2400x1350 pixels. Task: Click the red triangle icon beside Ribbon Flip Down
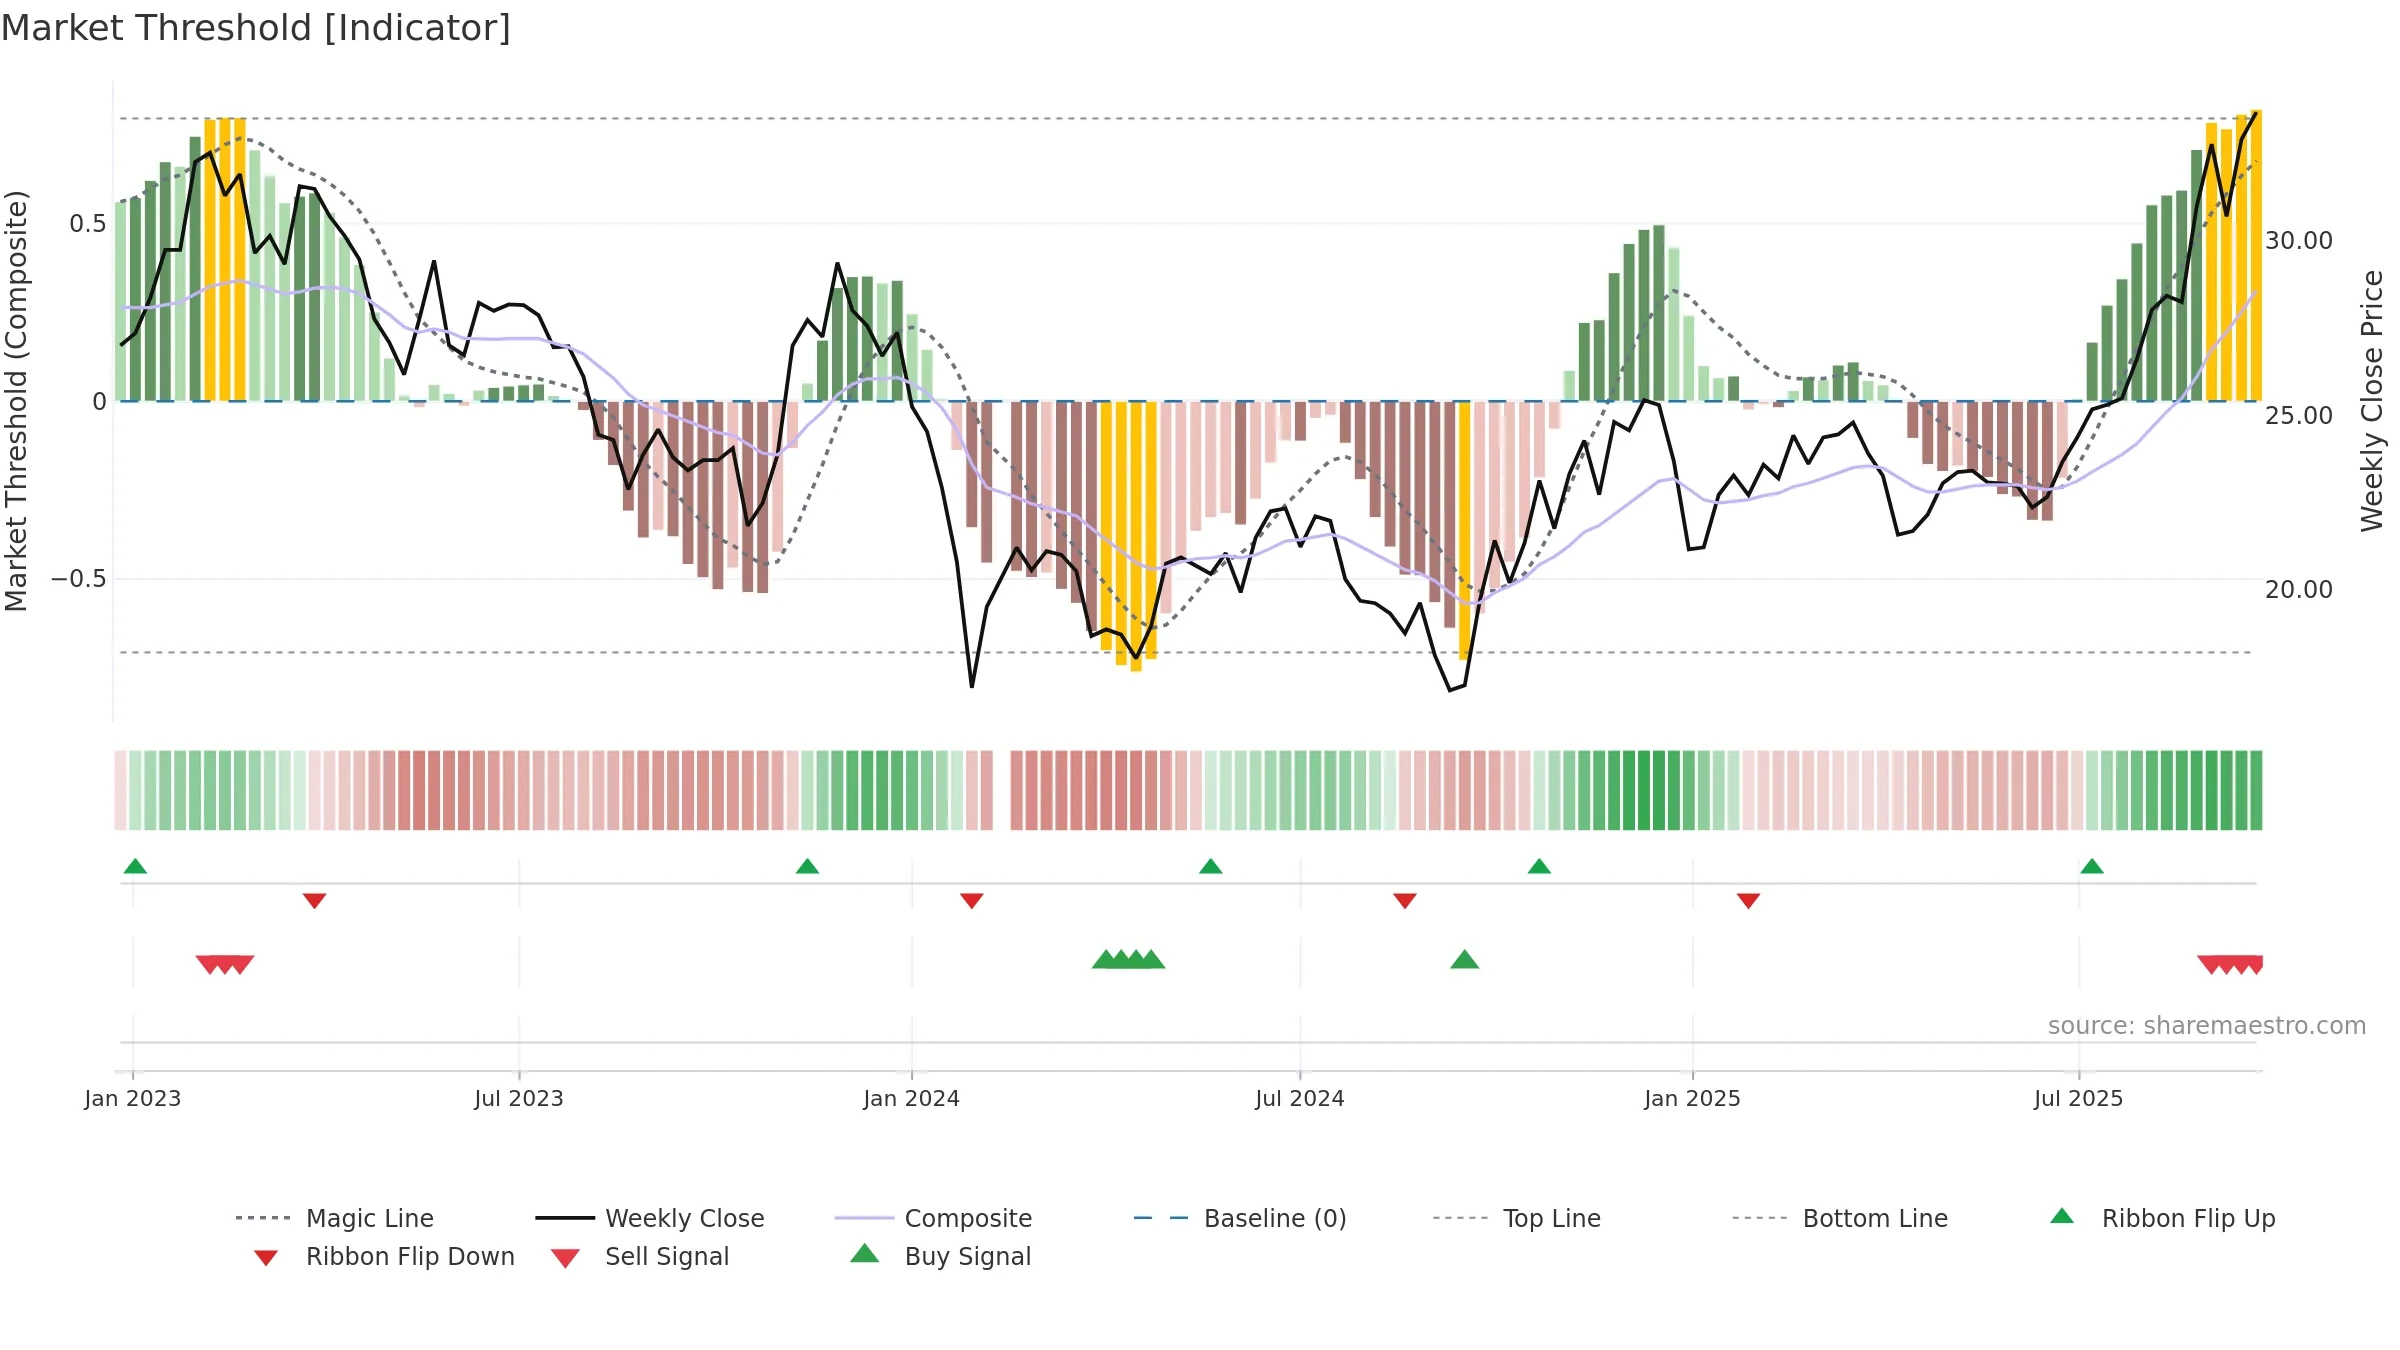pos(266,1258)
